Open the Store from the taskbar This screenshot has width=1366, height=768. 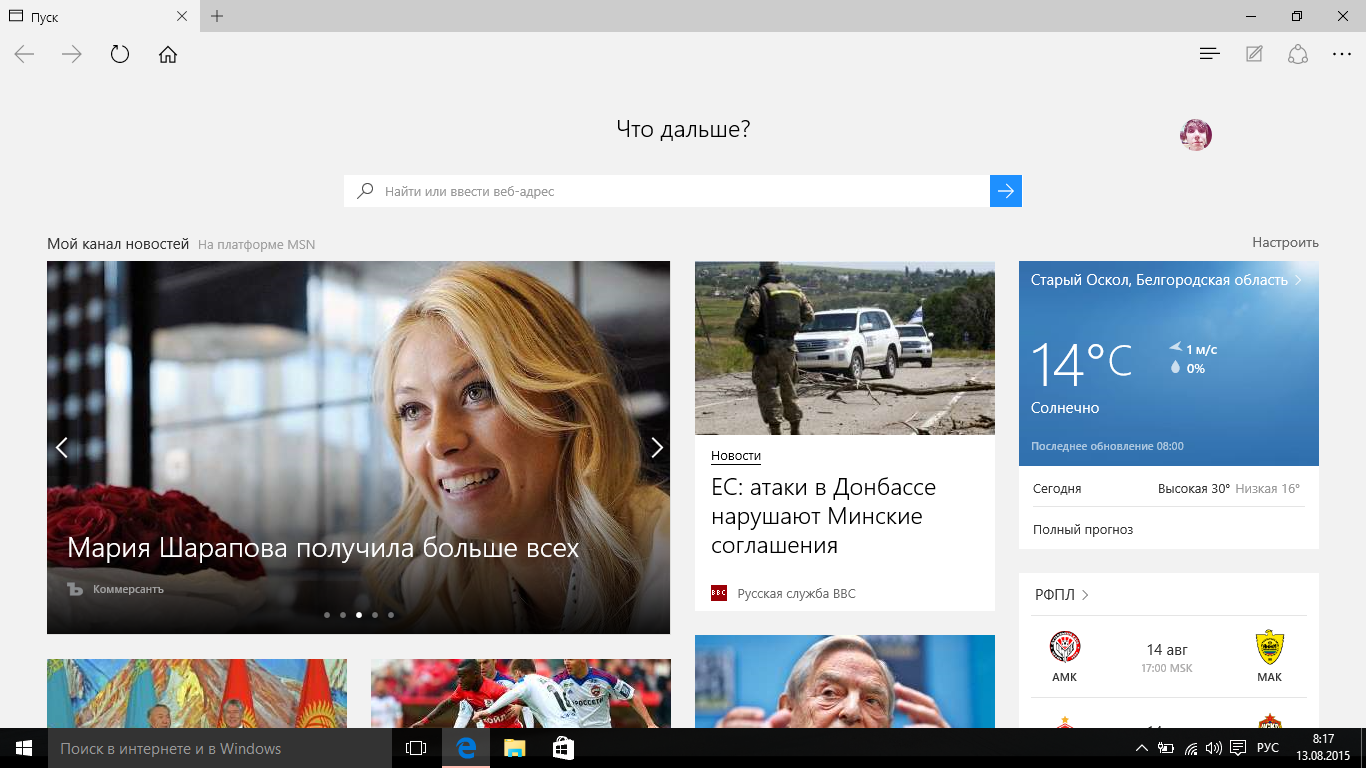[563, 748]
